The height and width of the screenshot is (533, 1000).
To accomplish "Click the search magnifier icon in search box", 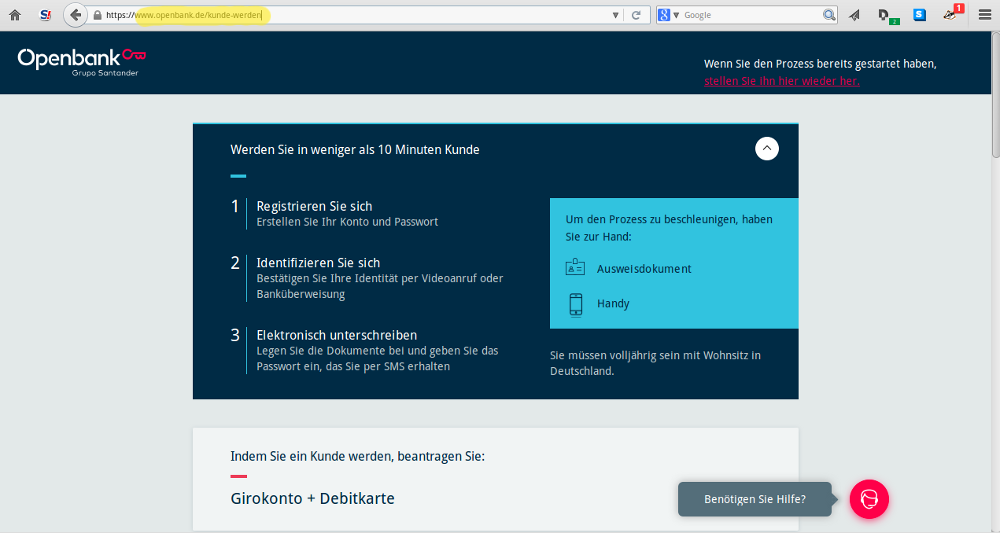I will pos(829,15).
